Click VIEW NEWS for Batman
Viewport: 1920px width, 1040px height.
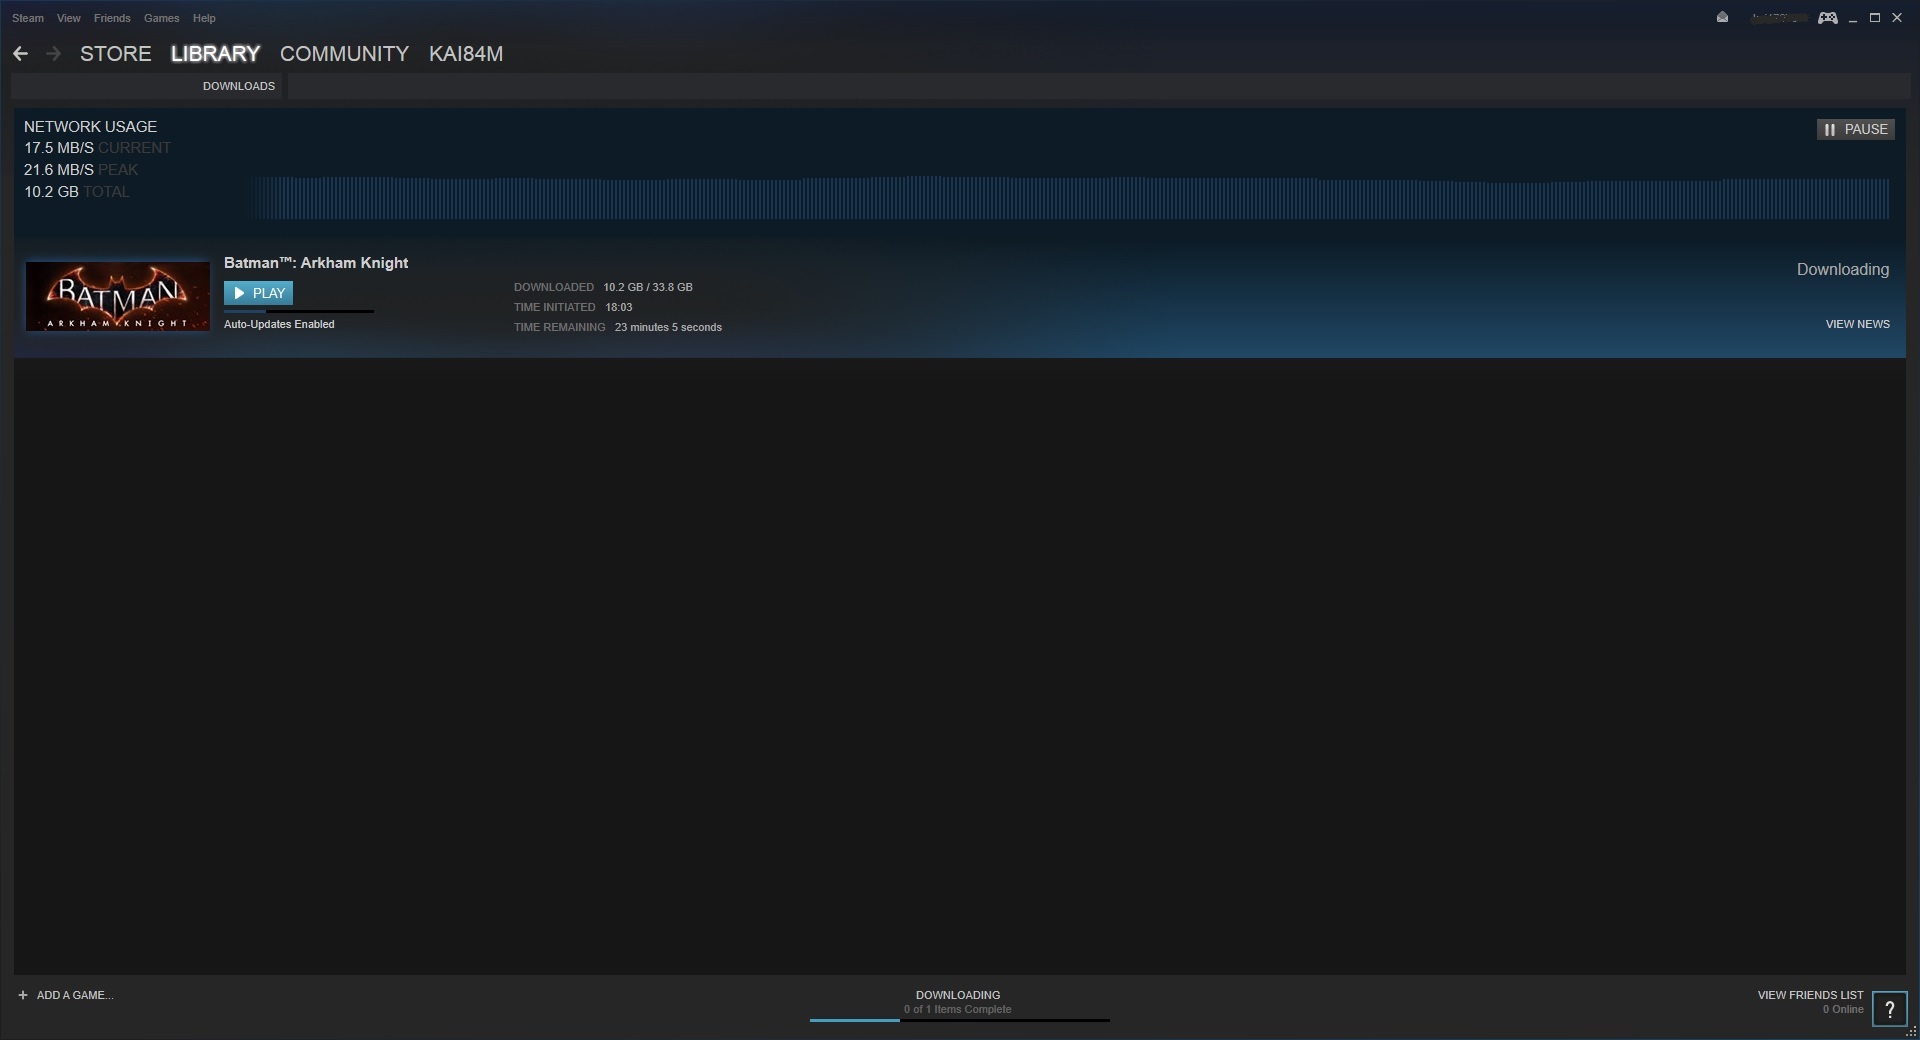point(1857,324)
